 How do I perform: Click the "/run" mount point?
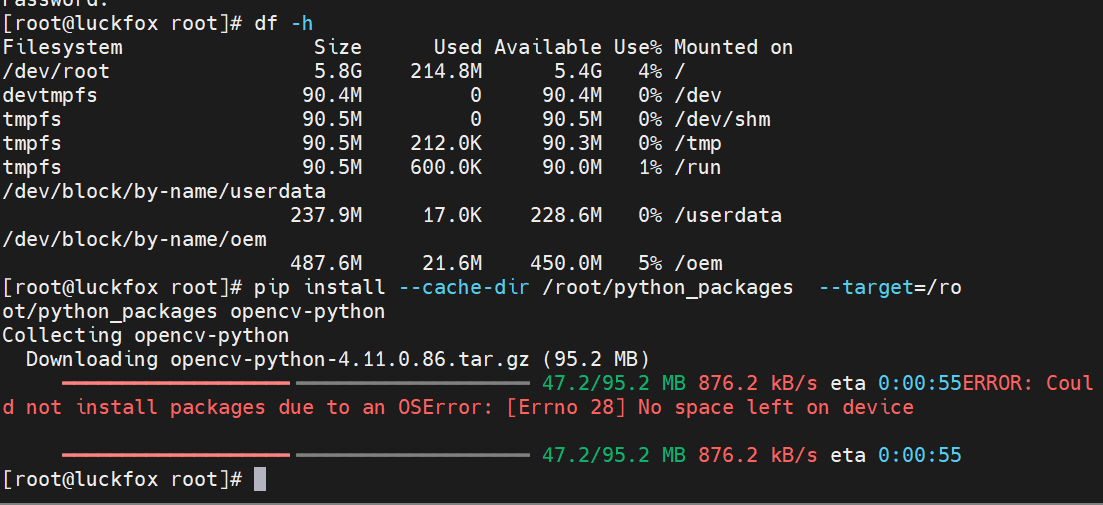point(698,167)
